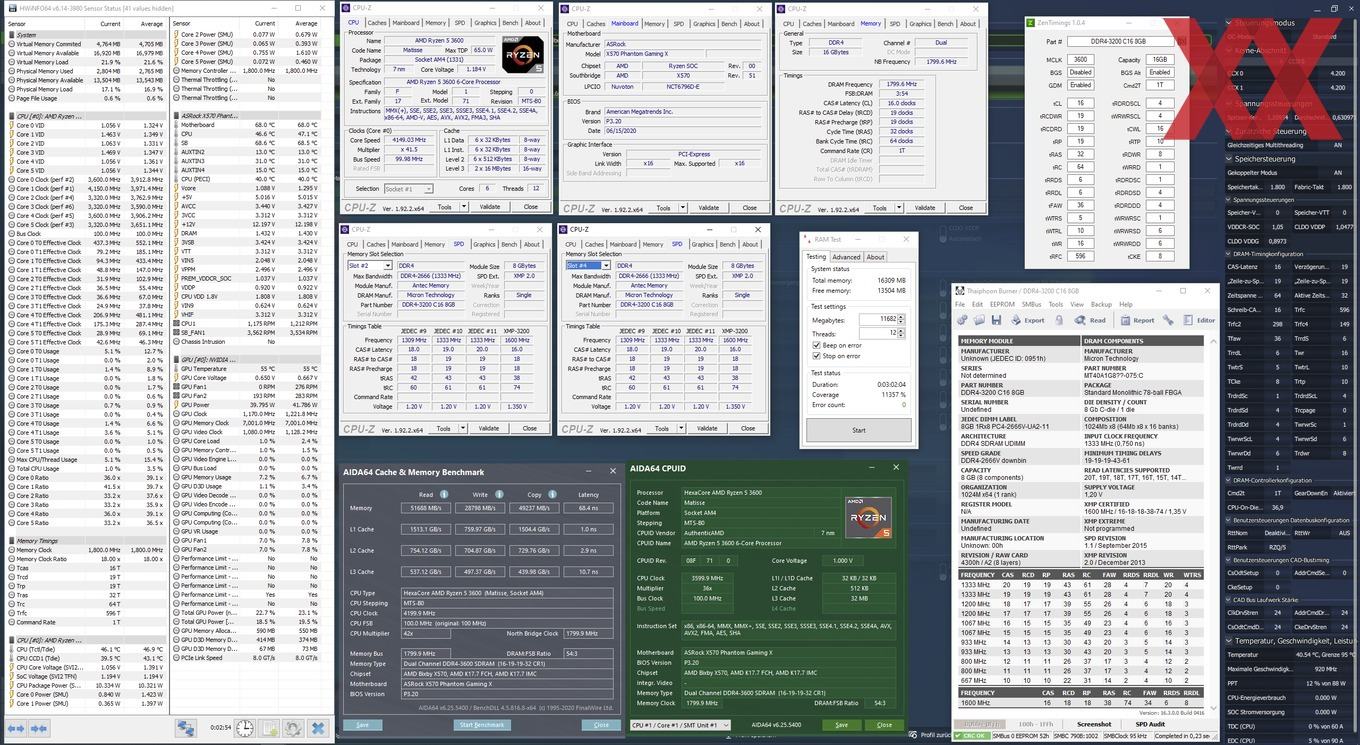Toggle Stop on error checkbox
This screenshot has height=745, width=1360.
click(x=818, y=356)
